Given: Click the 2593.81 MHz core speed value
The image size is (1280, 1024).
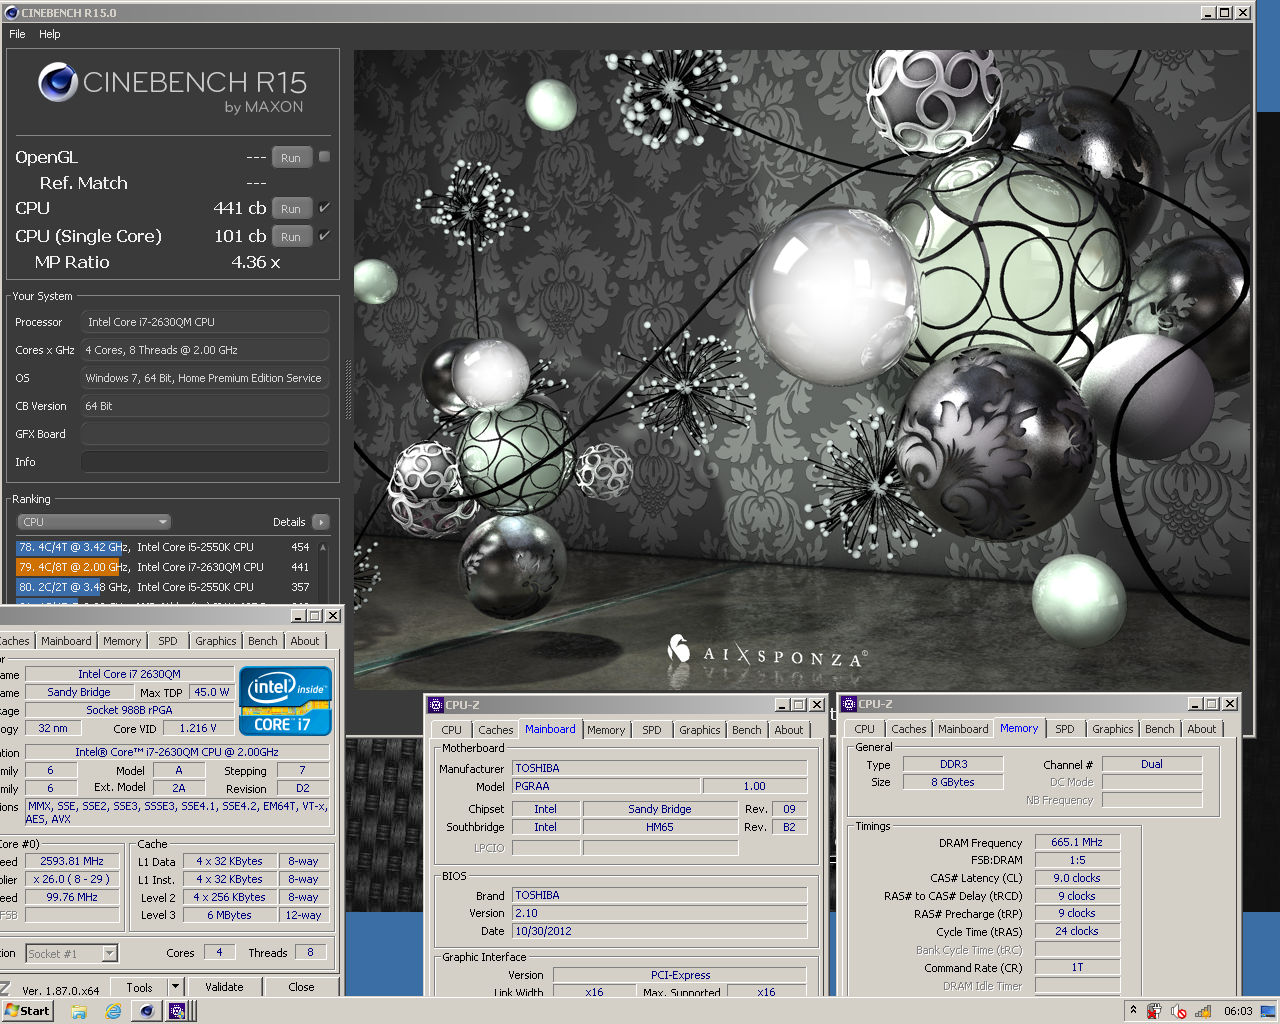Looking at the screenshot, I should coord(72,861).
